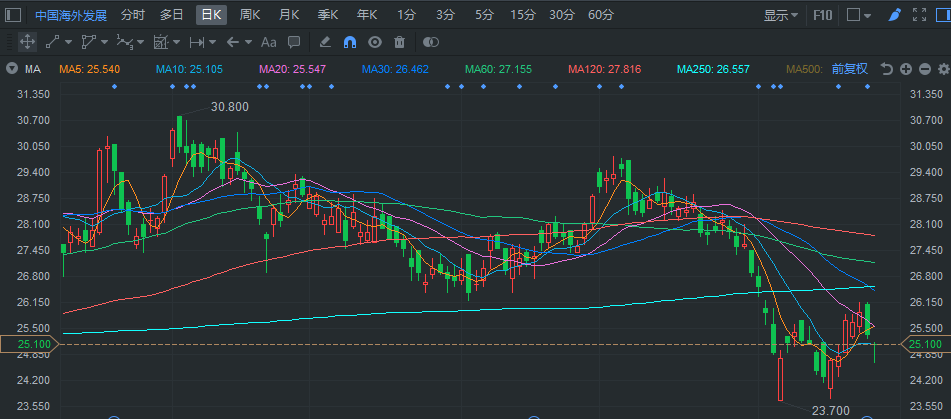Click the 中国海外发展 stock name
Screen dimensions: 951x419
coord(70,15)
